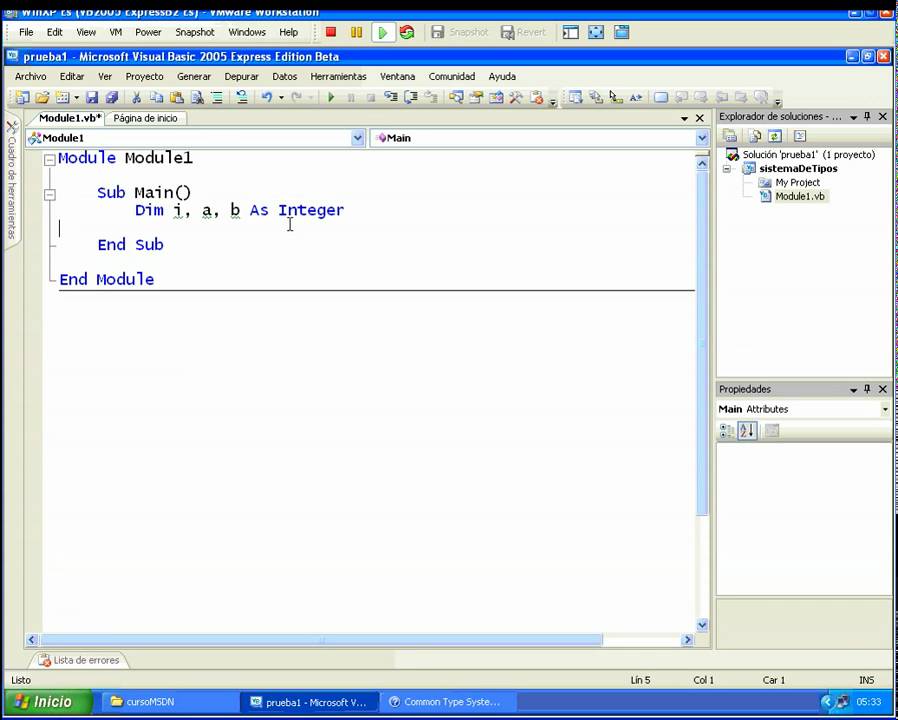Screen dimensions: 898x720
Task: Click the VMware Revert button
Action: coord(523,32)
